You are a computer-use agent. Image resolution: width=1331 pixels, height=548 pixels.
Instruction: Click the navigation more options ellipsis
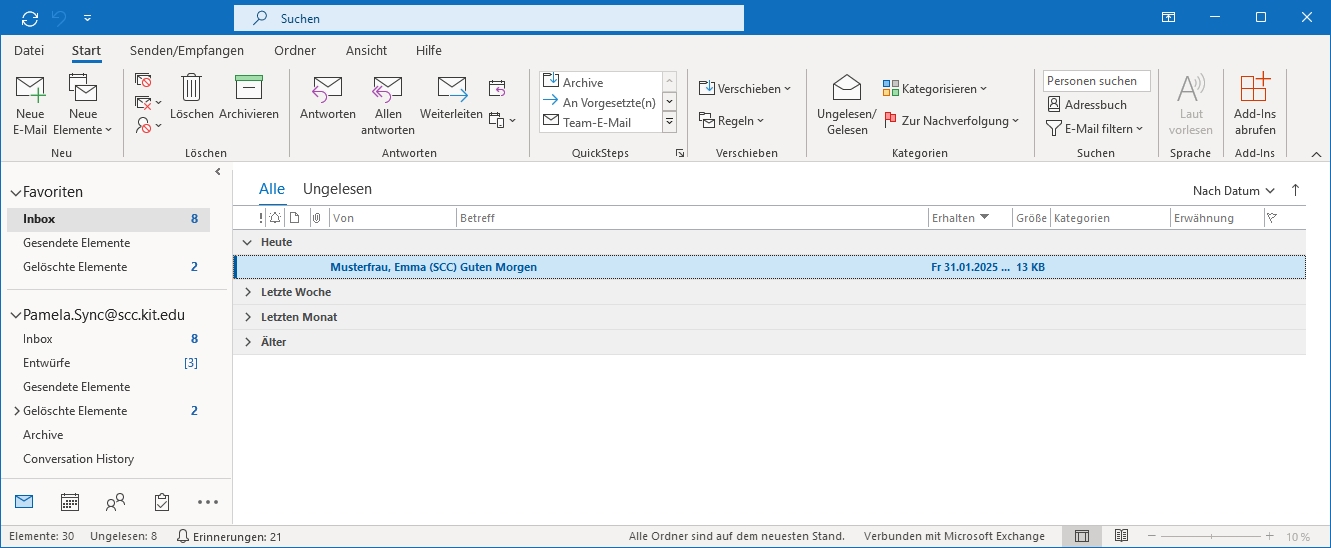coord(208,502)
